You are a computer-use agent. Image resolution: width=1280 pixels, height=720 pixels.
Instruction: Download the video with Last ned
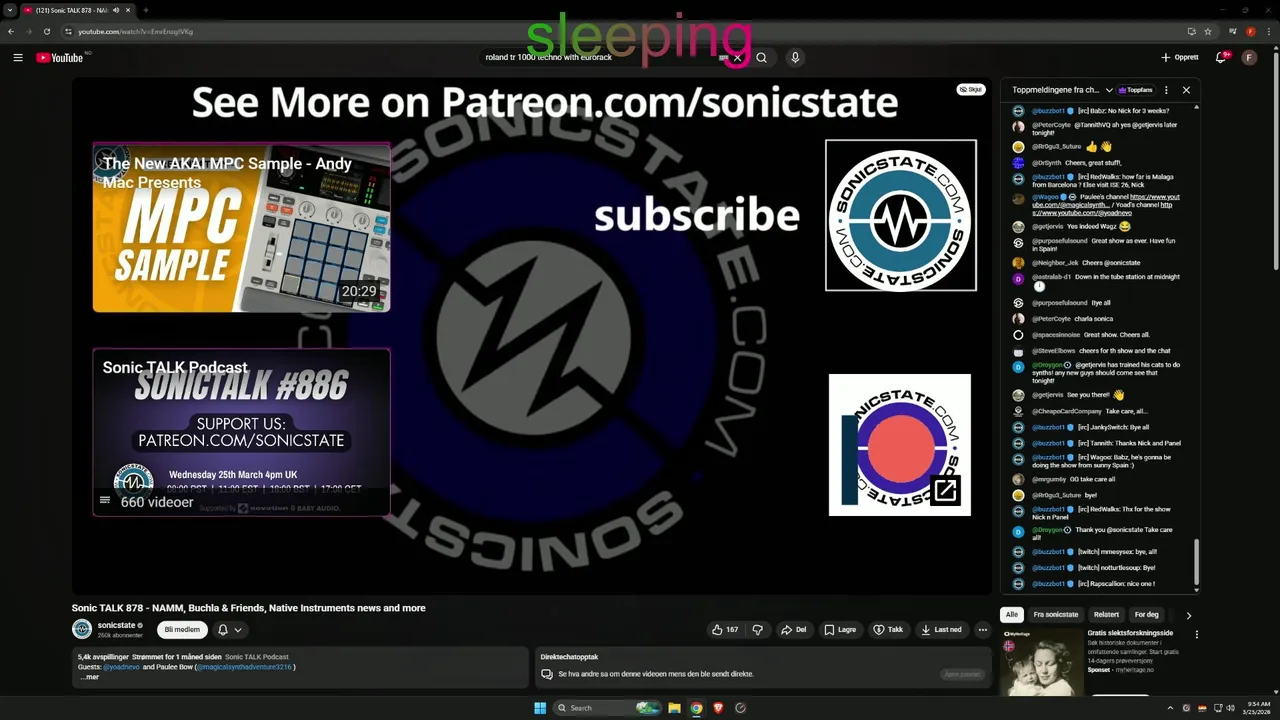point(941,630)
